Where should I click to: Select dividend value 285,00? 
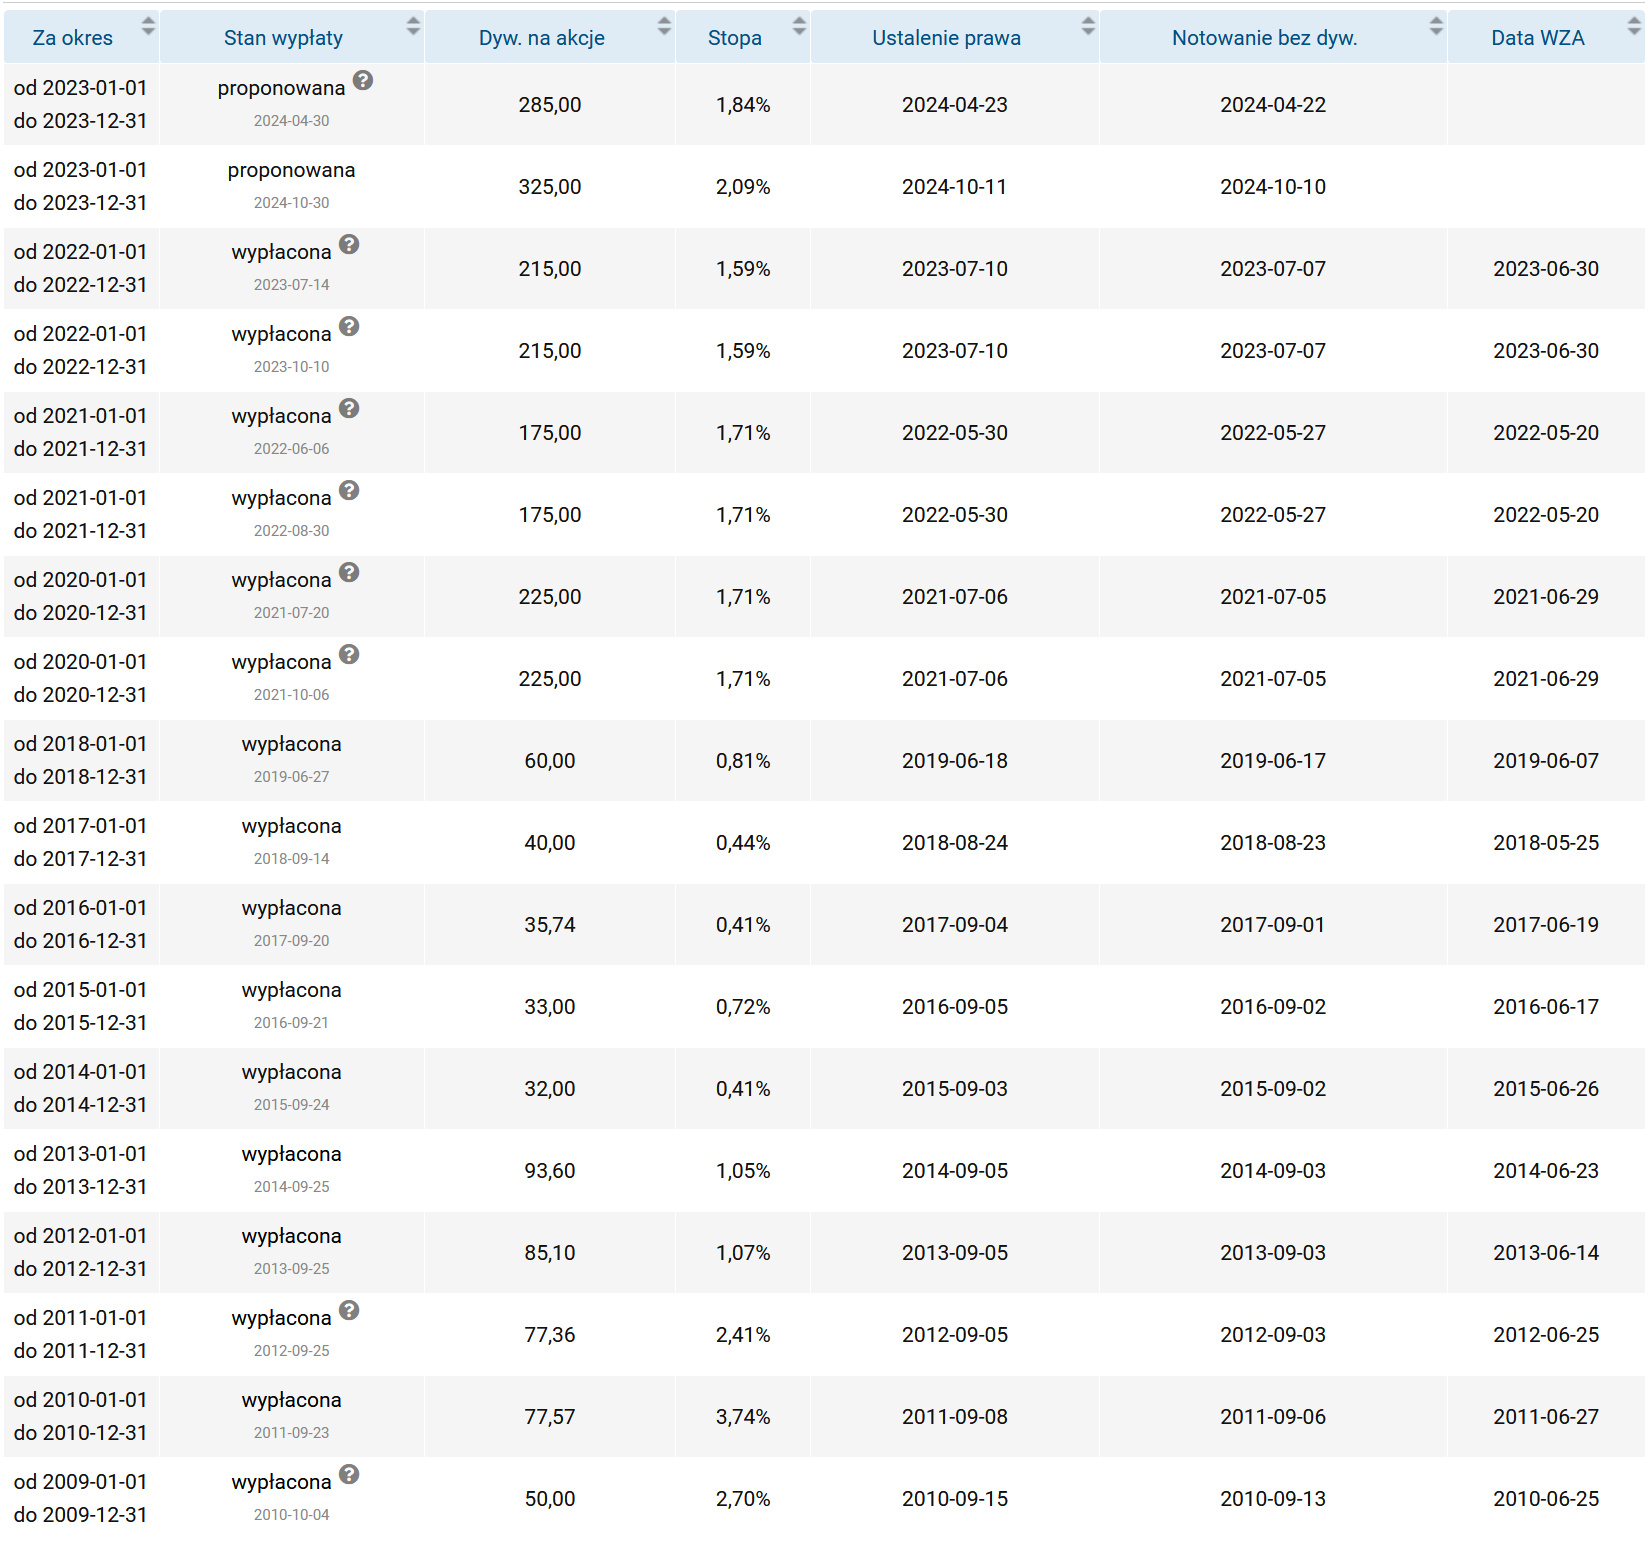(x=550, y=105)
